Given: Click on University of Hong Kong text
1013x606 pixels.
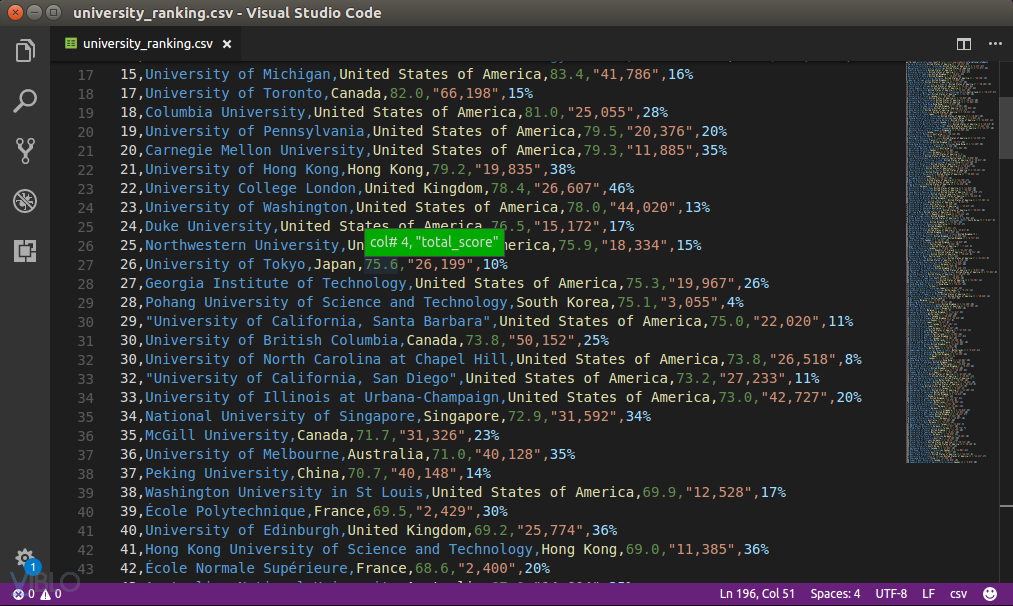Looking at the screenshot, I should coord(242,169).
